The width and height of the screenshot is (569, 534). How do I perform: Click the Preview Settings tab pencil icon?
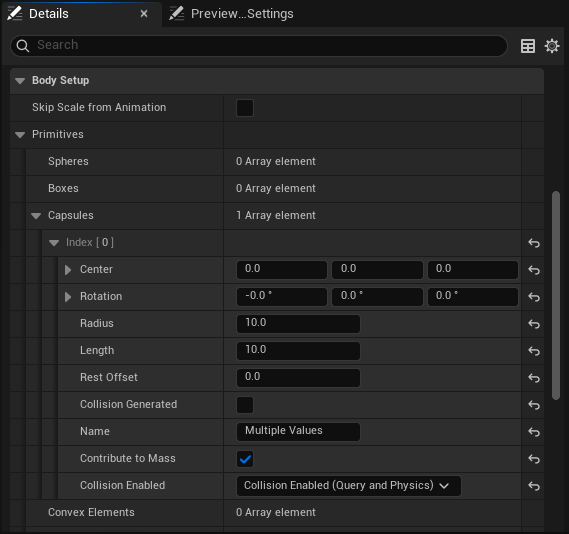(x=176, y=14)
